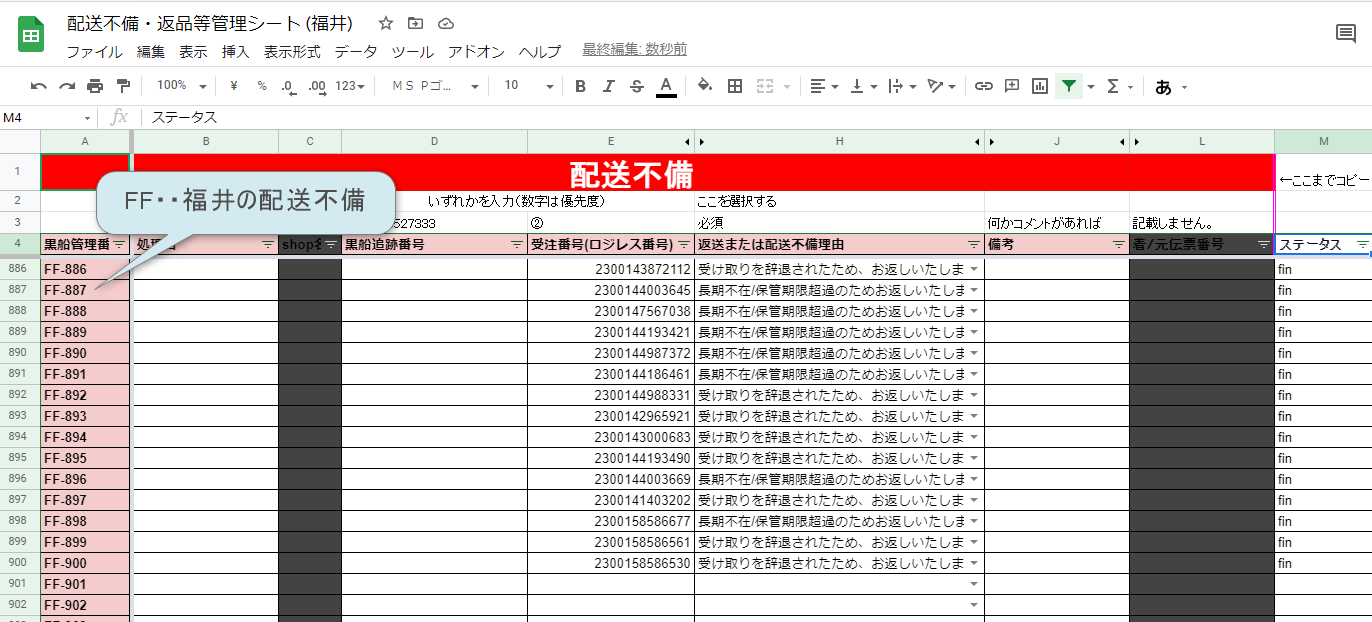Open filter on 備考 column header
The height and width of the screenshot is (622, 1372).
(1118, 245)
